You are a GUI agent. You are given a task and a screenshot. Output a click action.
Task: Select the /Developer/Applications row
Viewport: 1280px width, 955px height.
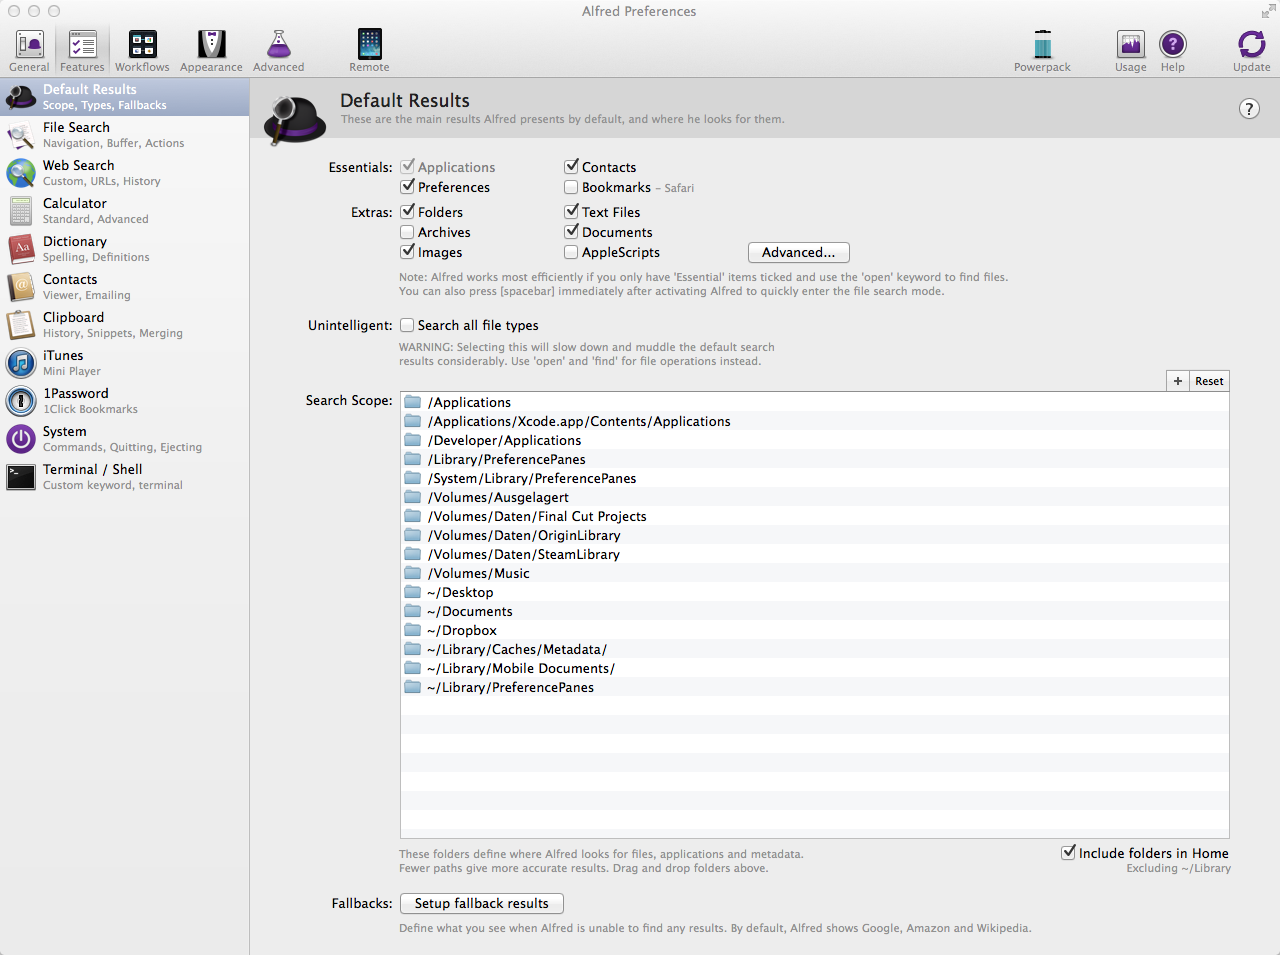click(x=814, y=440)
